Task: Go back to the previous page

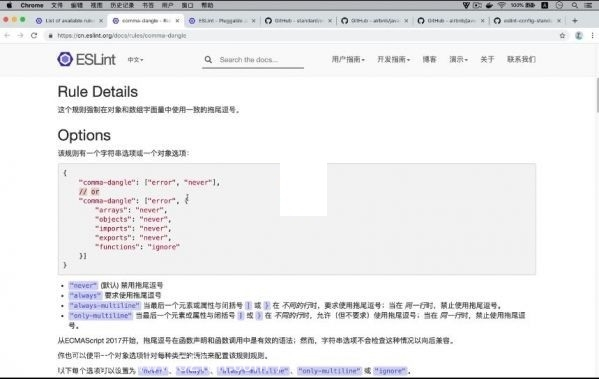Action: (7, 36)
